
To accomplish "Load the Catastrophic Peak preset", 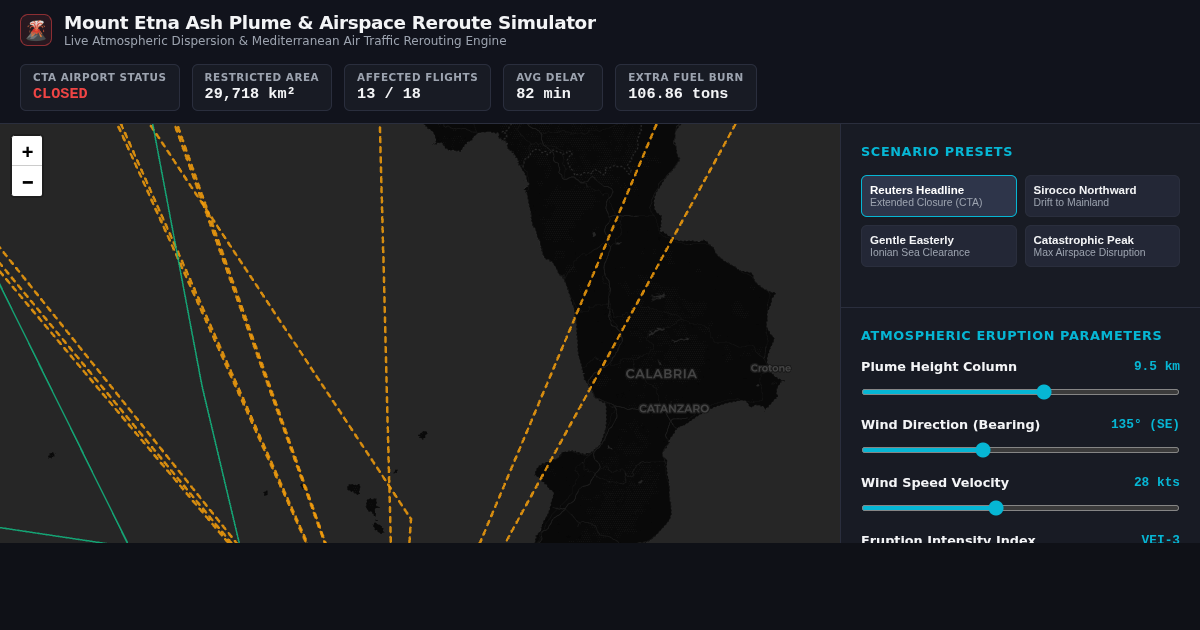I will pos(1102,246).
